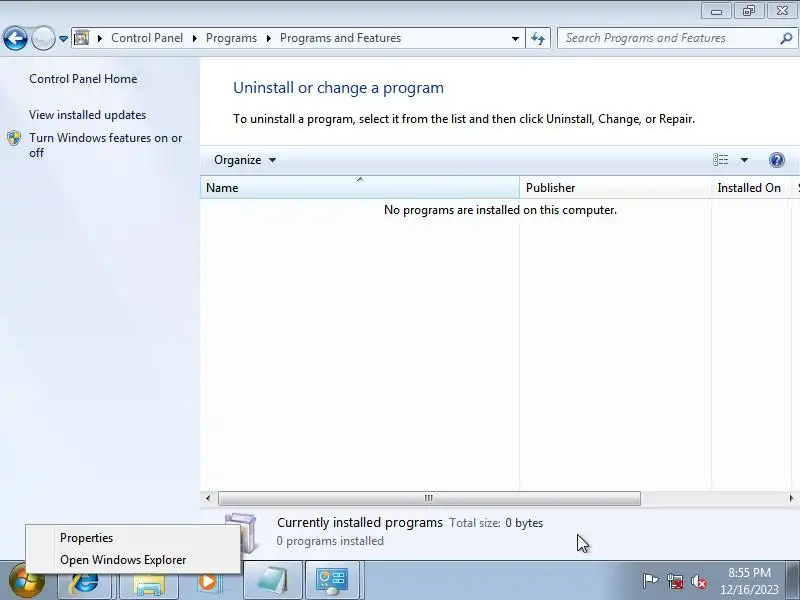800x600 pixels.
Task: Click the scrollbar right arrow
Action: (791, 498)
